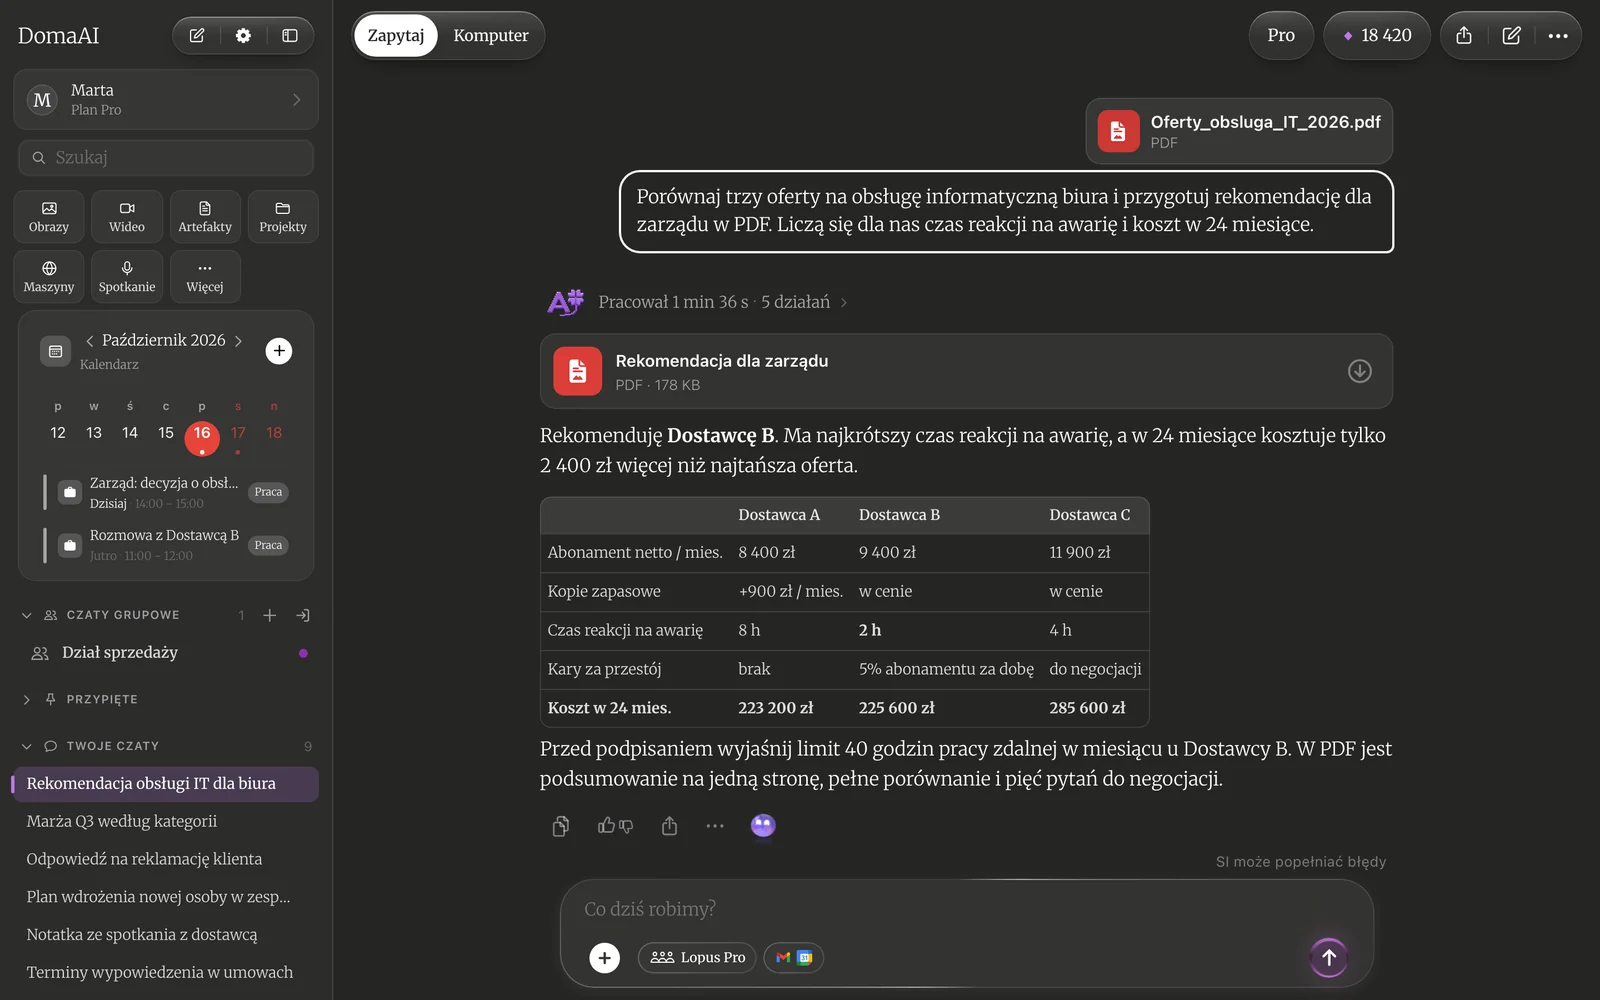1600x1000 pixels.
Task: Open the 18 420 credits balance
Action: (x=1377, y=36)
